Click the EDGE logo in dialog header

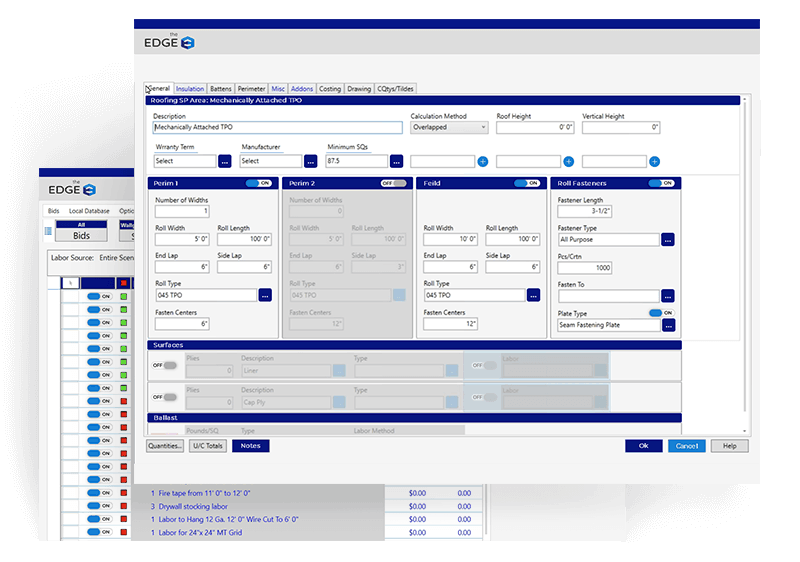tap(169, 42)
